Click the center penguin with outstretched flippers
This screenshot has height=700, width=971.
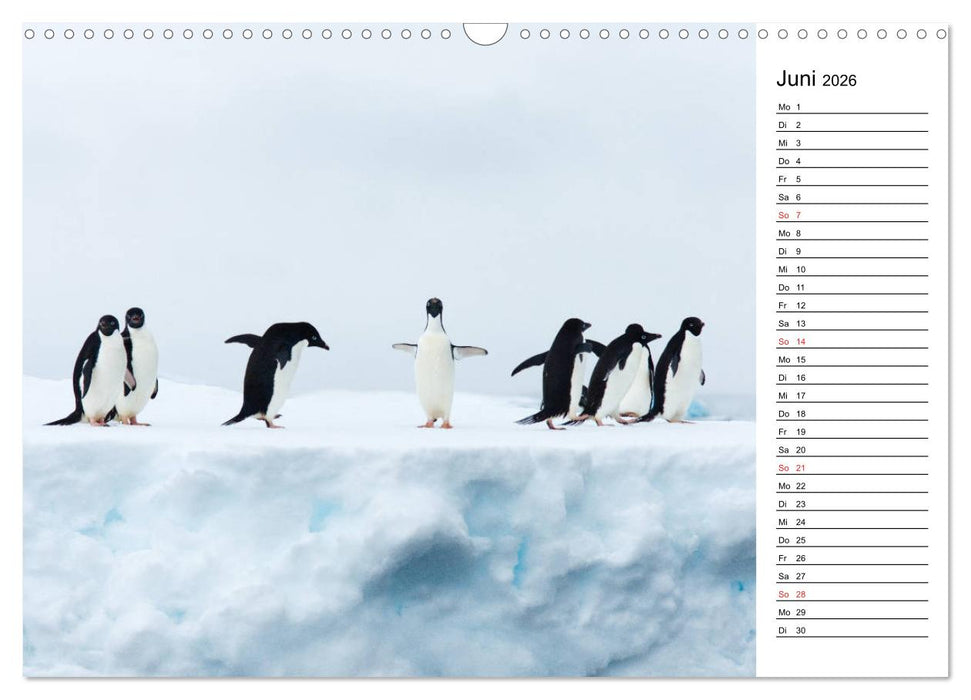coord(436,365)
